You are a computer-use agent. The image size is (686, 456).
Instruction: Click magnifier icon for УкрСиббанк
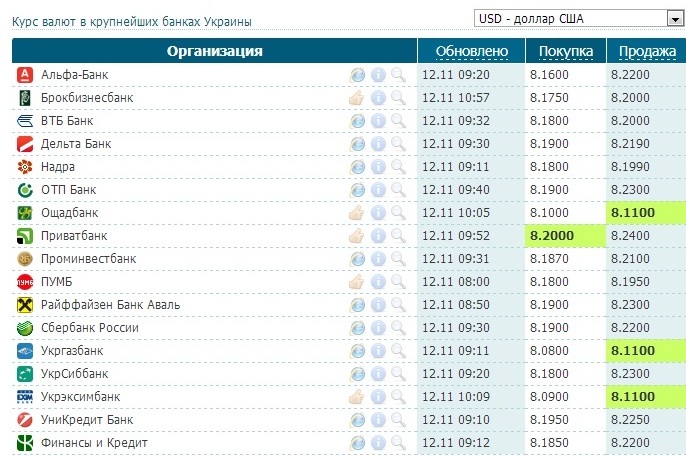point(398,373)
